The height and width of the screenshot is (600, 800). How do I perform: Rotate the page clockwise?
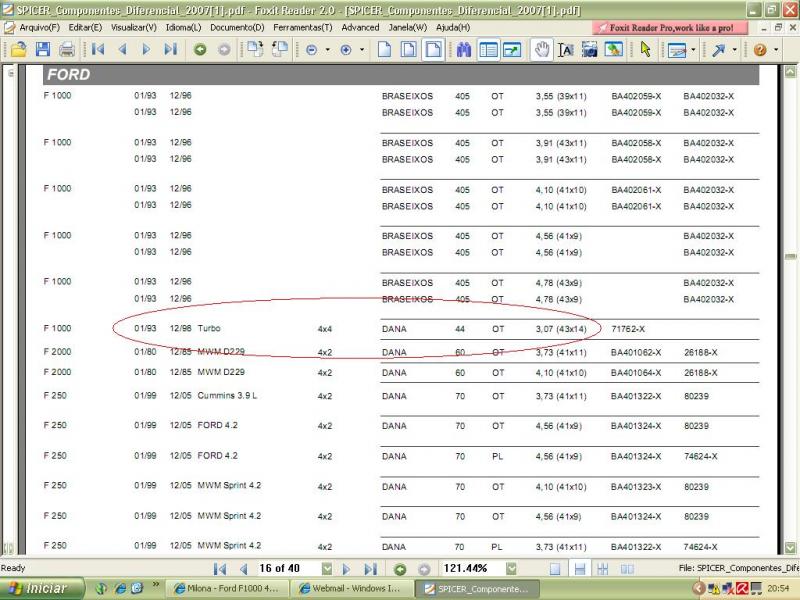(x=255, y=49)
